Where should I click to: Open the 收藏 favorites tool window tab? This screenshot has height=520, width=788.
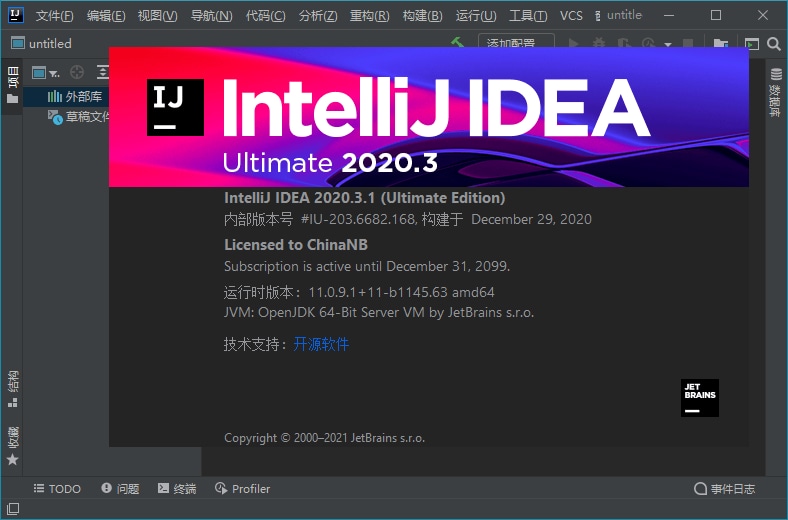point(13,446)
